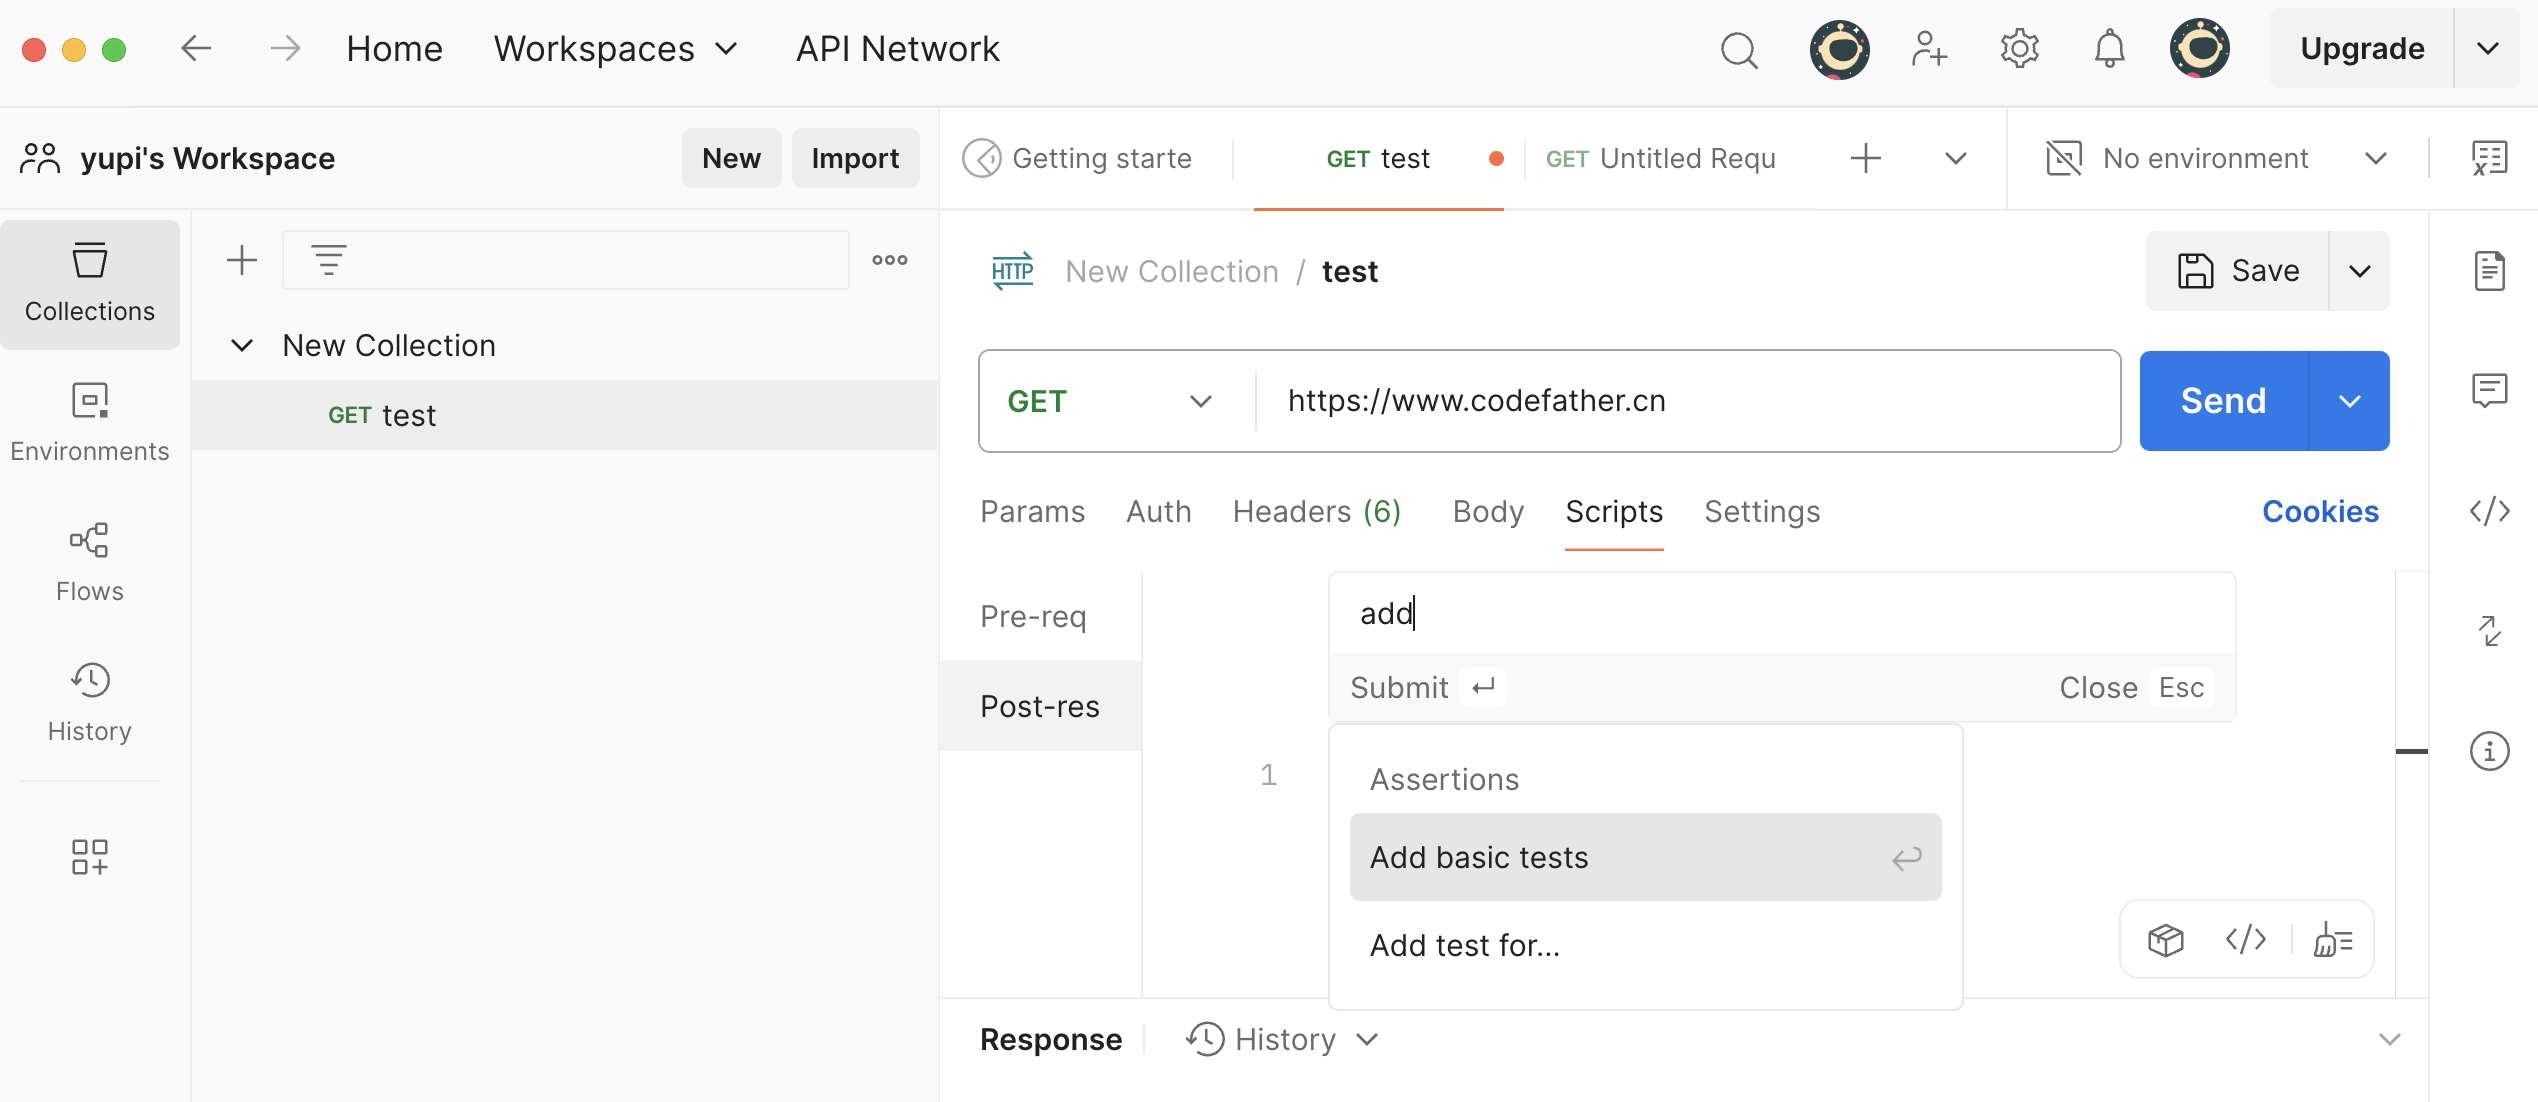This screenshot has height=1102, width=2538.
Task: Select the Pre-req script tab
Action: coord(1033,616)
